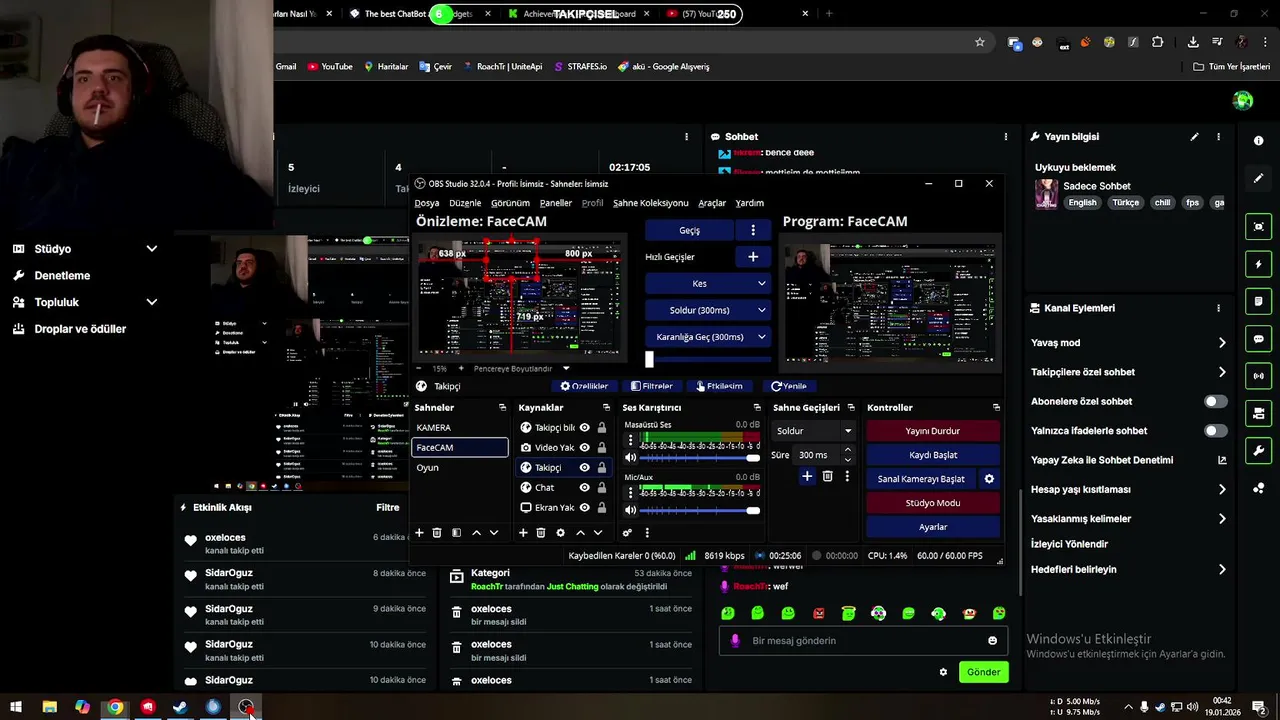Remove selected source with Kaynaklar trash icon
This screenshot has height=720, width=1280.
point(541,533)
